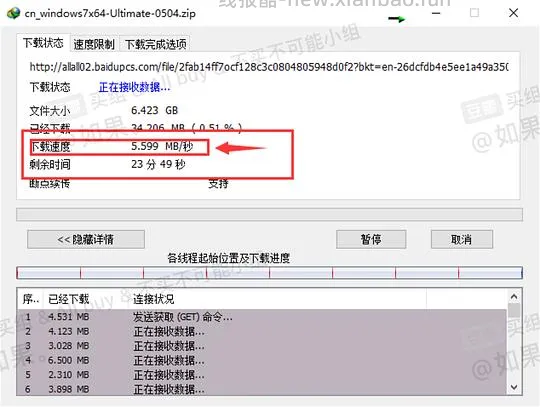Click the file size value 6.423 GB
This screenshot has height=407, width=540.
(x=154, y=111)
